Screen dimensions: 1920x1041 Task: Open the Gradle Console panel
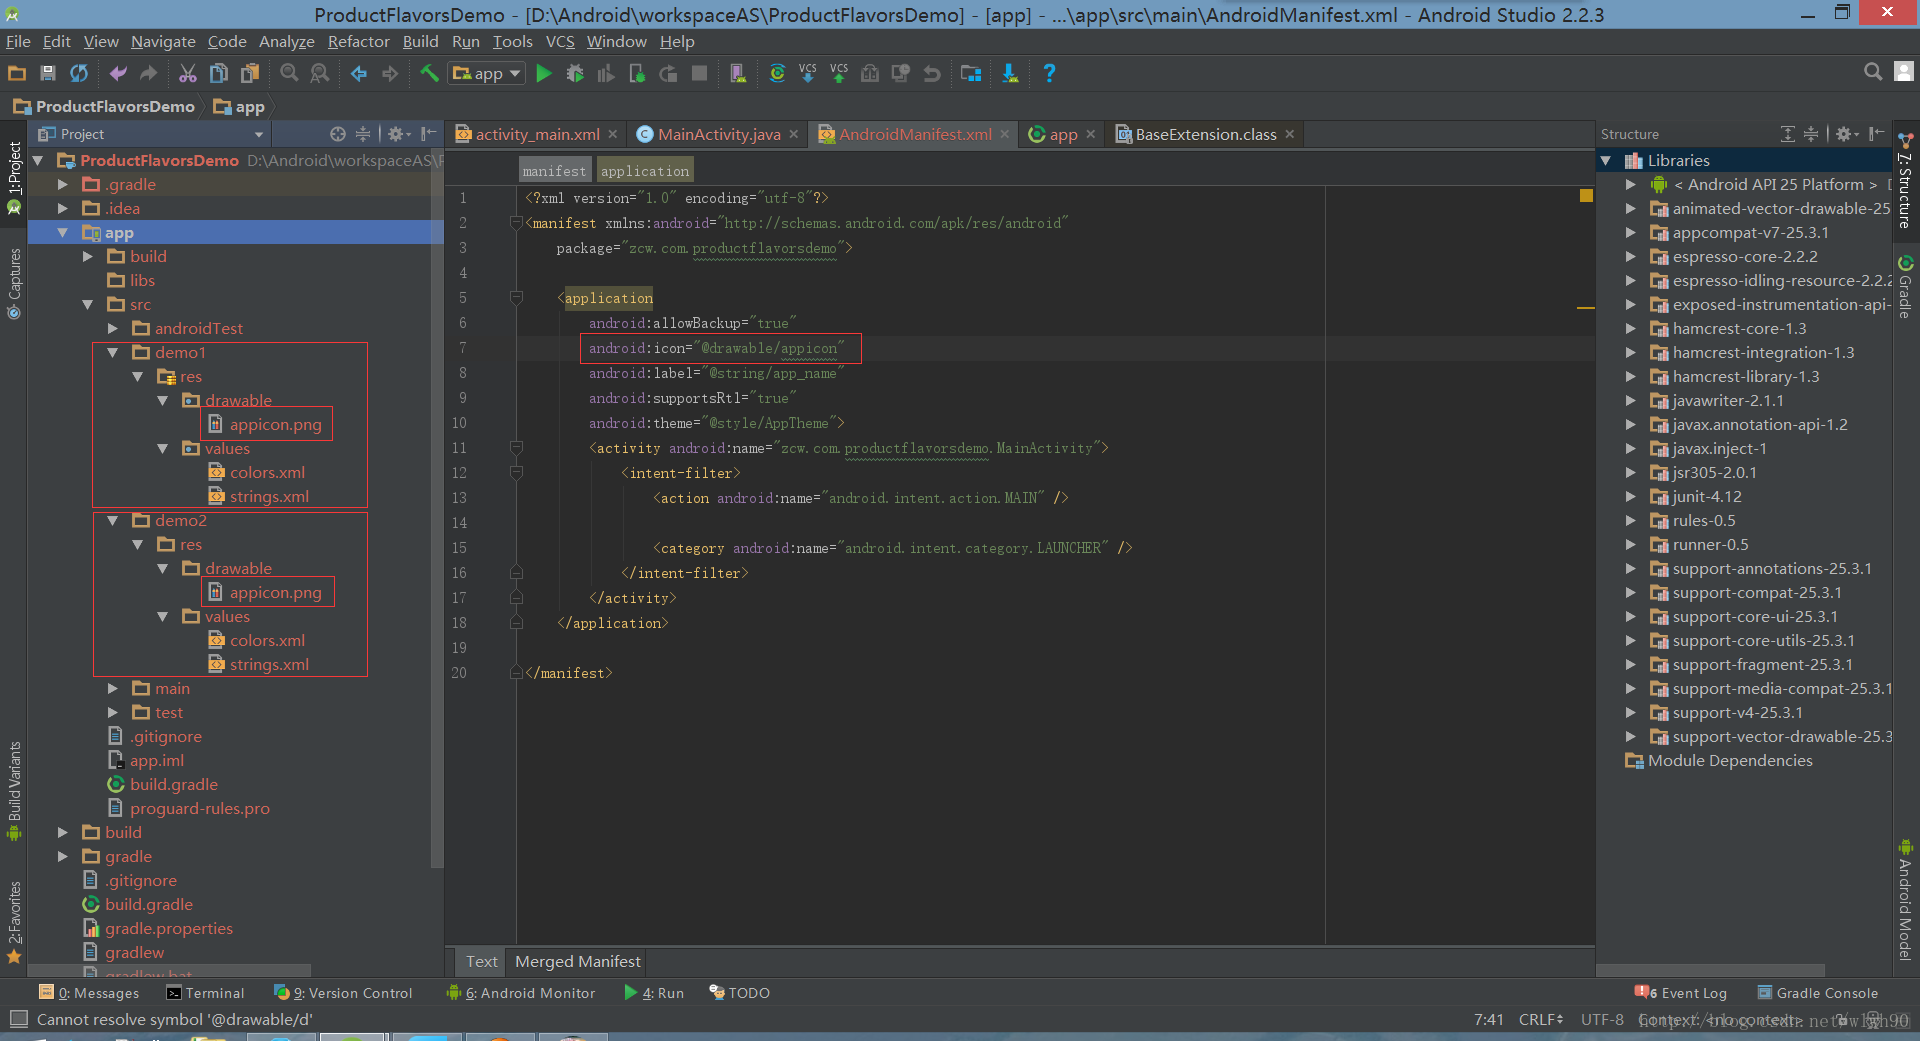pyautogui.click(x=1817, y=993)
